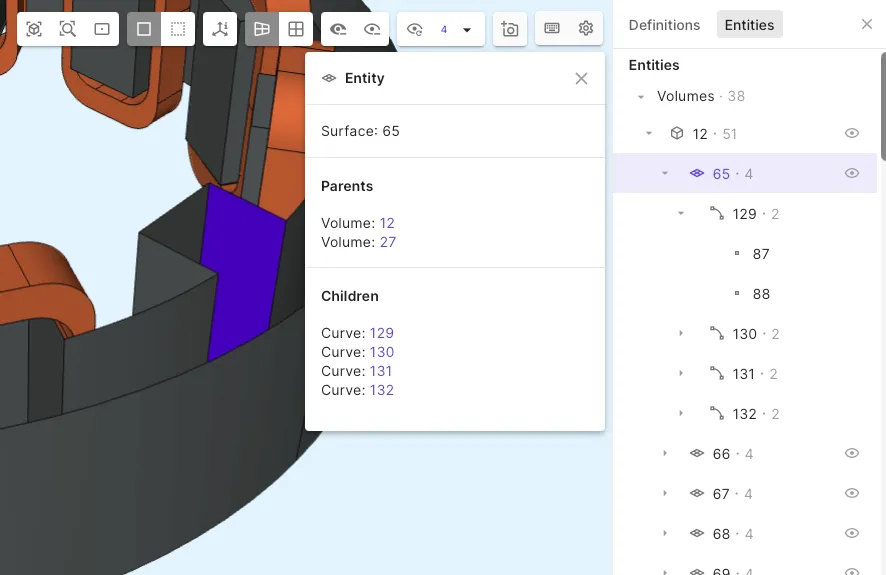Toggle visibility of surface 68
This screenshot has width=886, height=575.
tap(852, 533)
